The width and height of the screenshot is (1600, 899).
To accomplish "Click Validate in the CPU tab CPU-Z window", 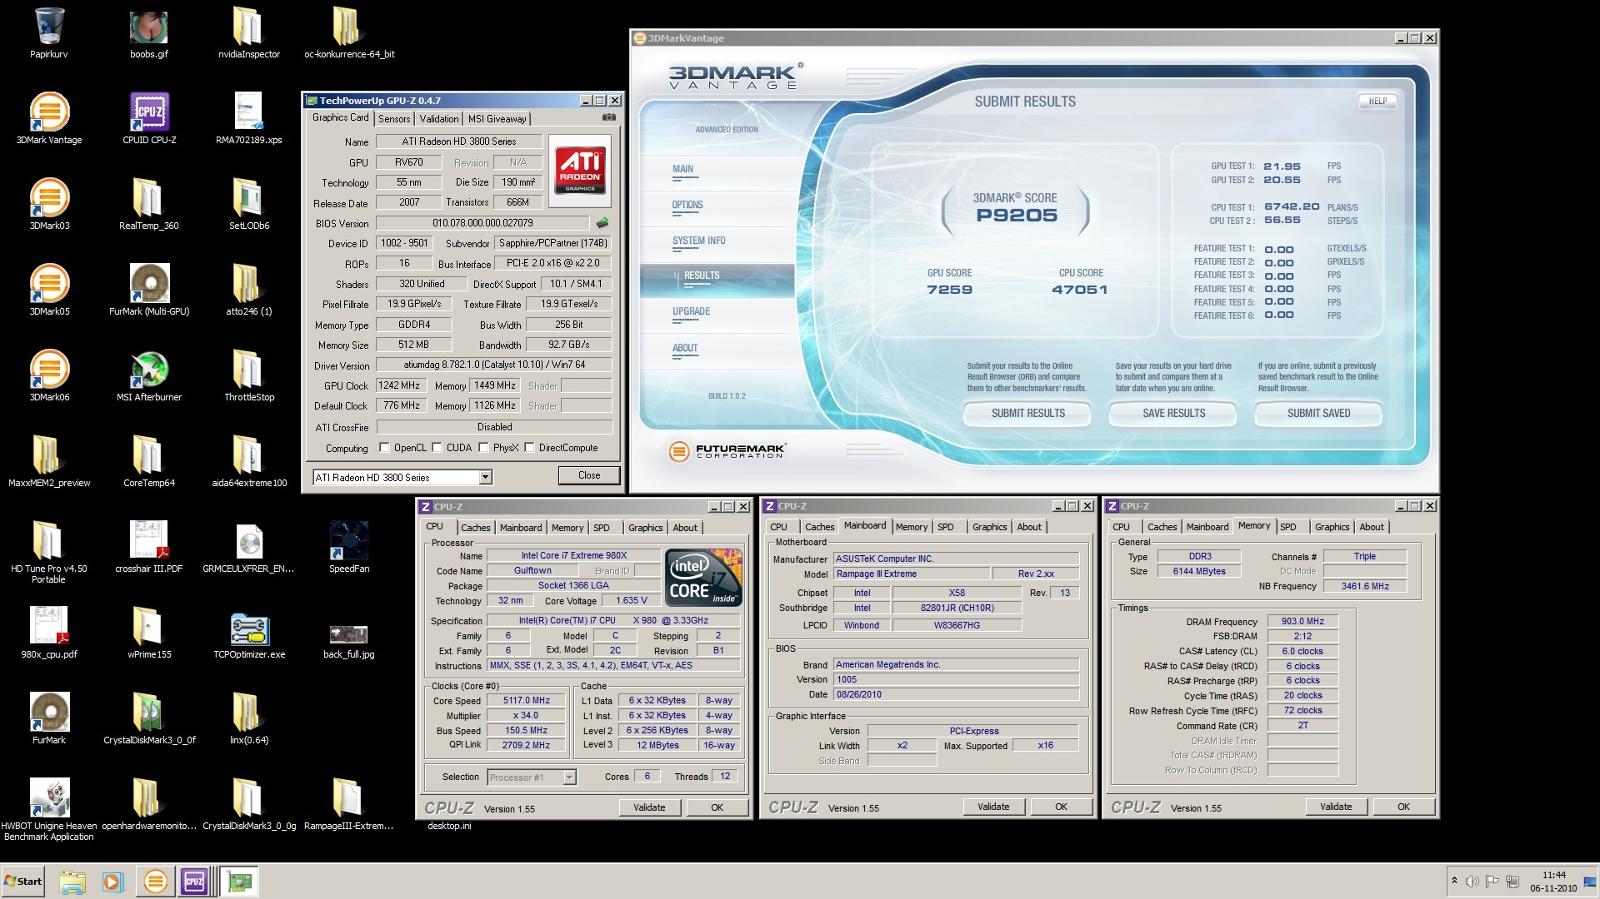I will [649, 807].
